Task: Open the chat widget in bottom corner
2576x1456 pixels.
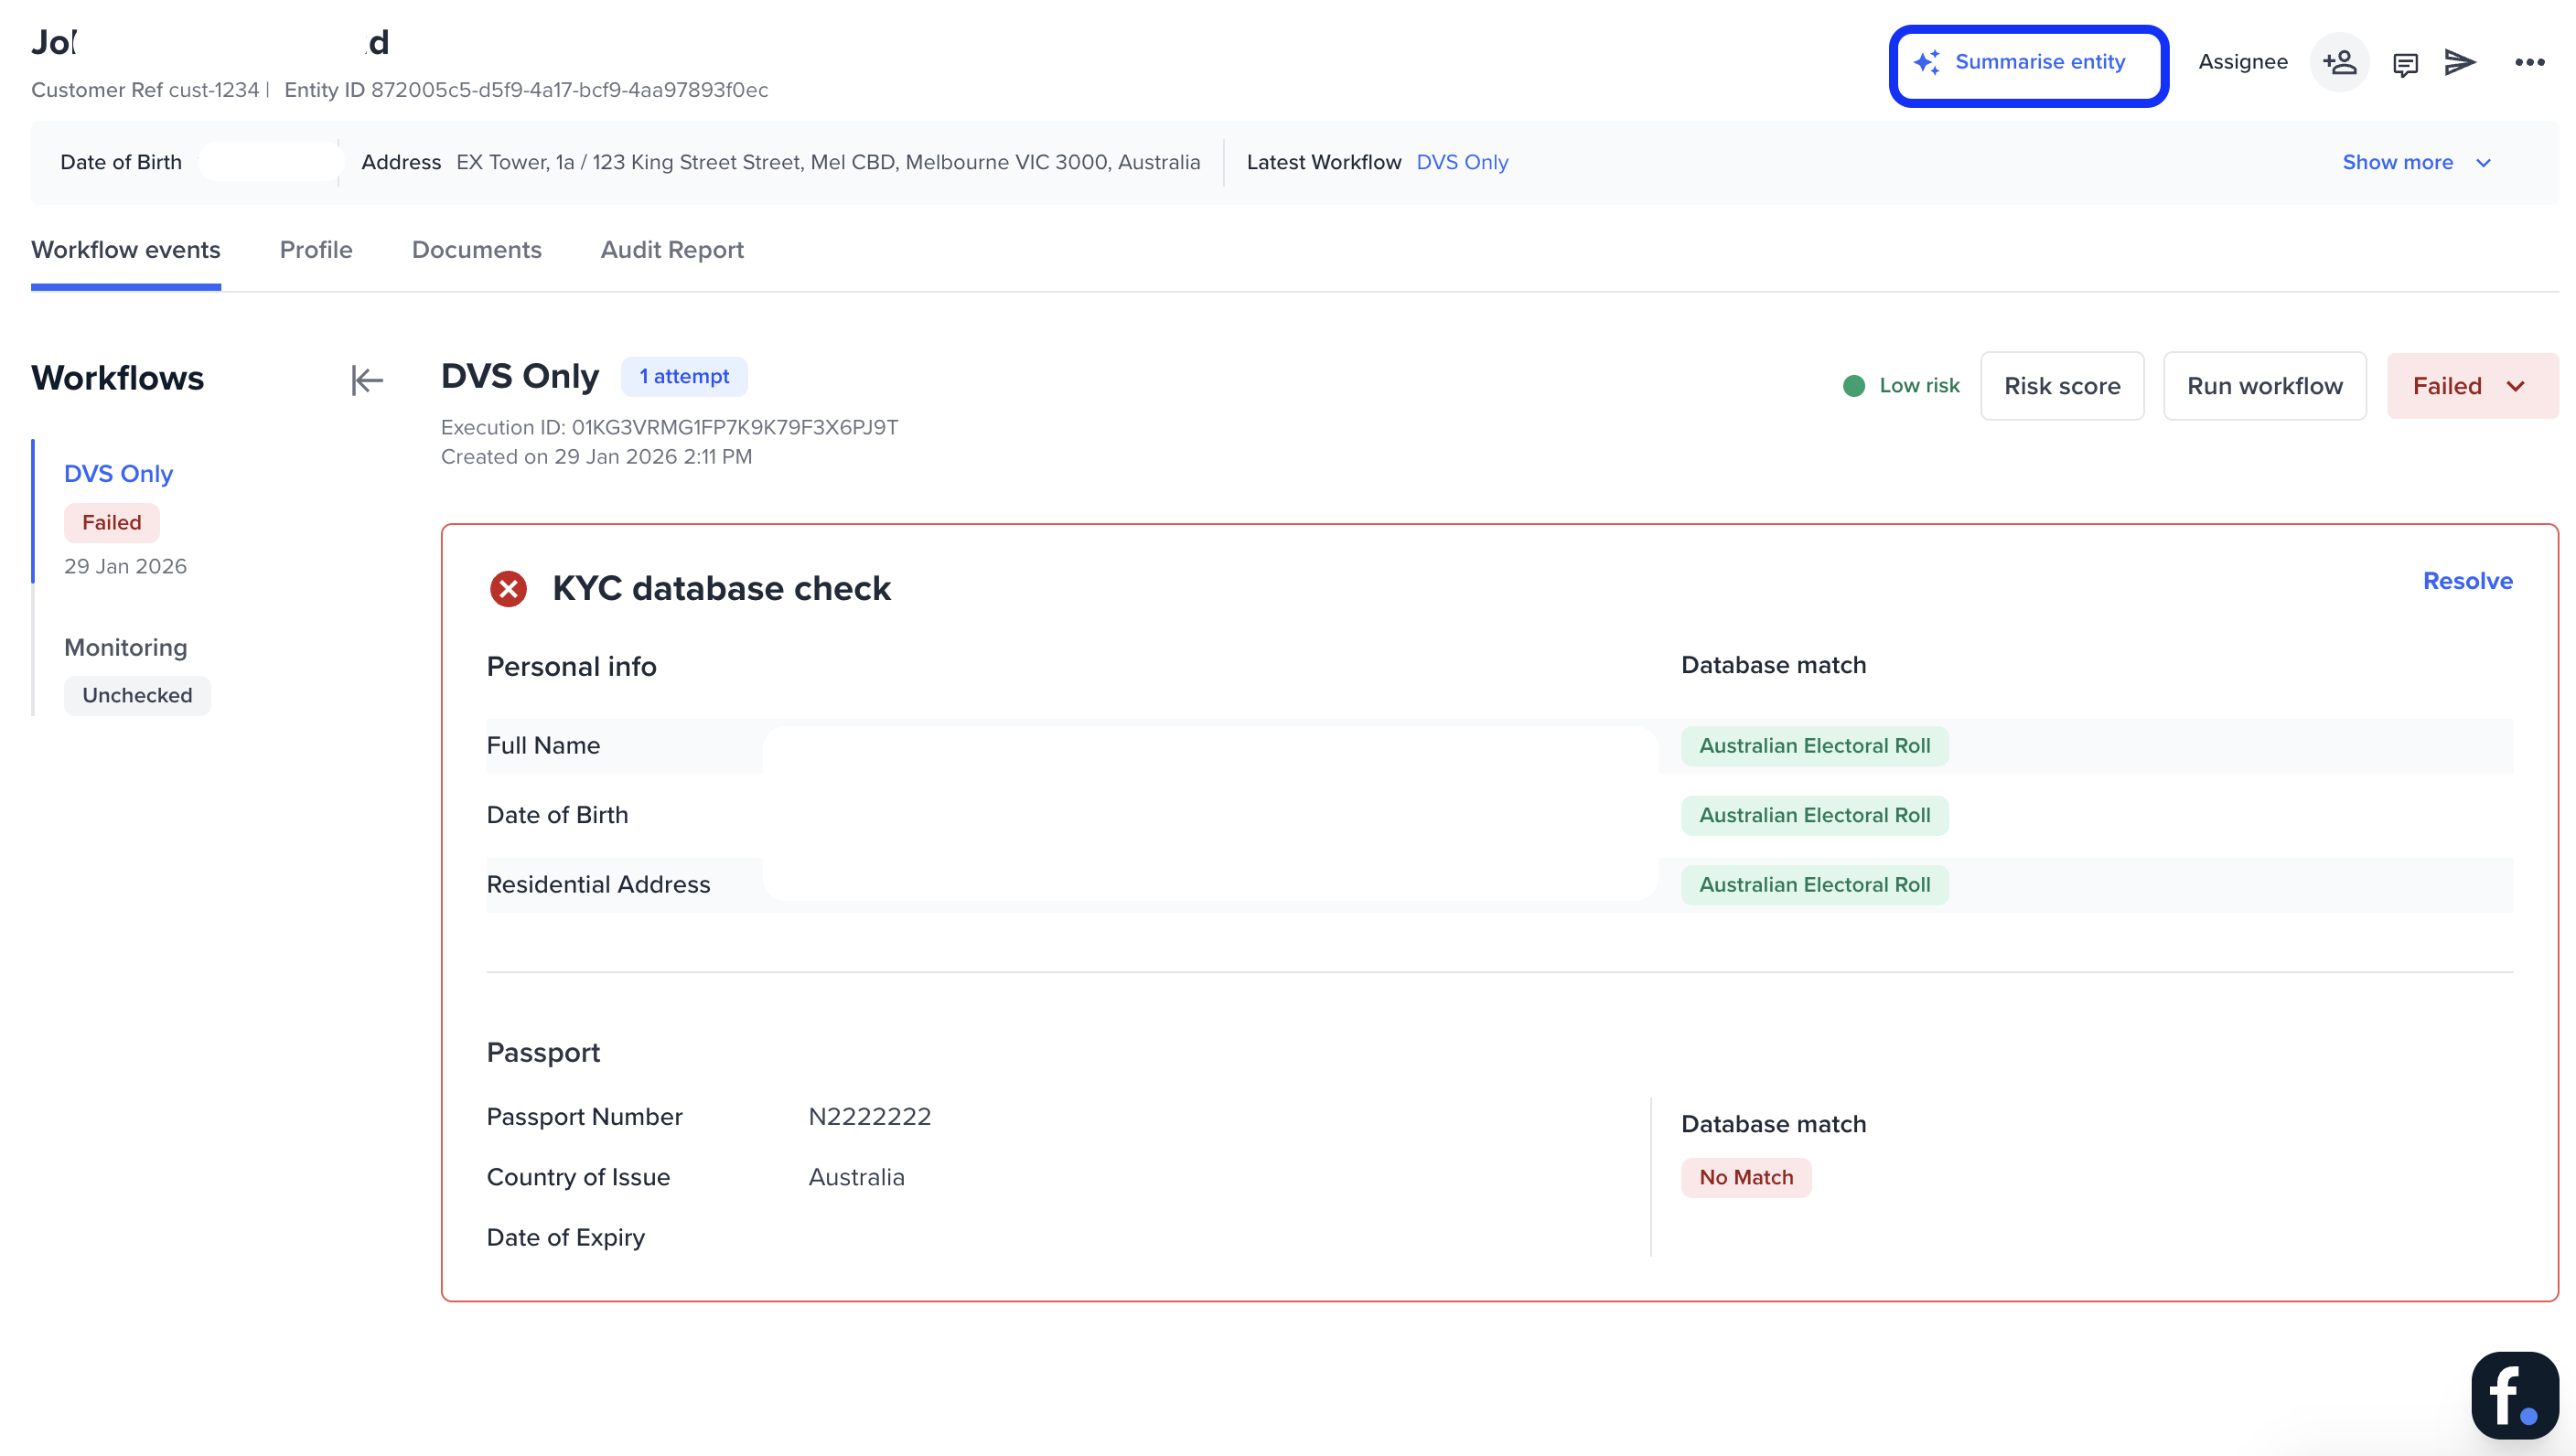Action: [x=2514, y=1395]
